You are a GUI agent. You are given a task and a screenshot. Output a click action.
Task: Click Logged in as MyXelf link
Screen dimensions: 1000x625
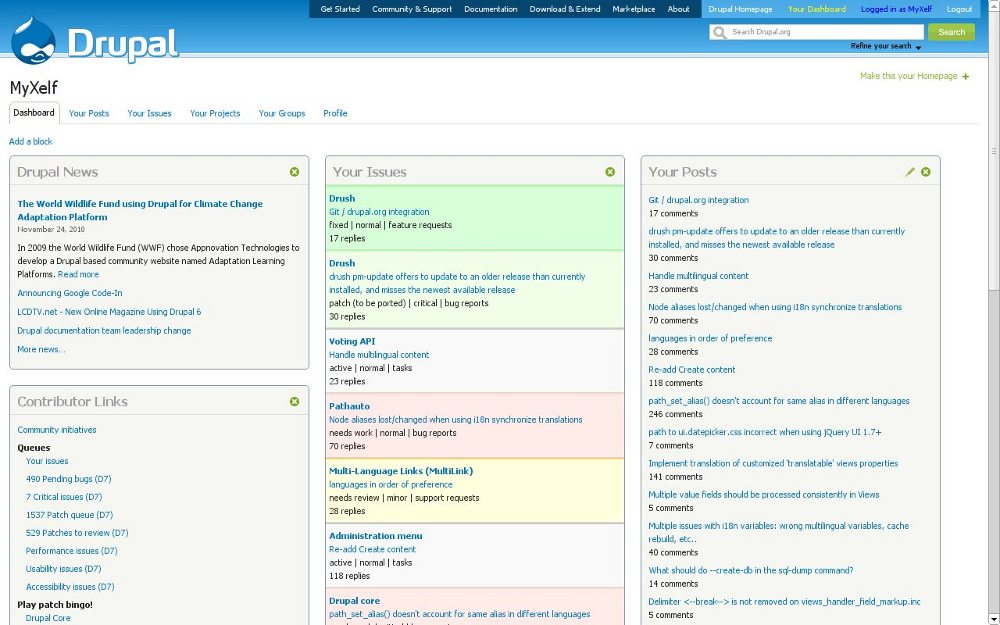(897, 9)
